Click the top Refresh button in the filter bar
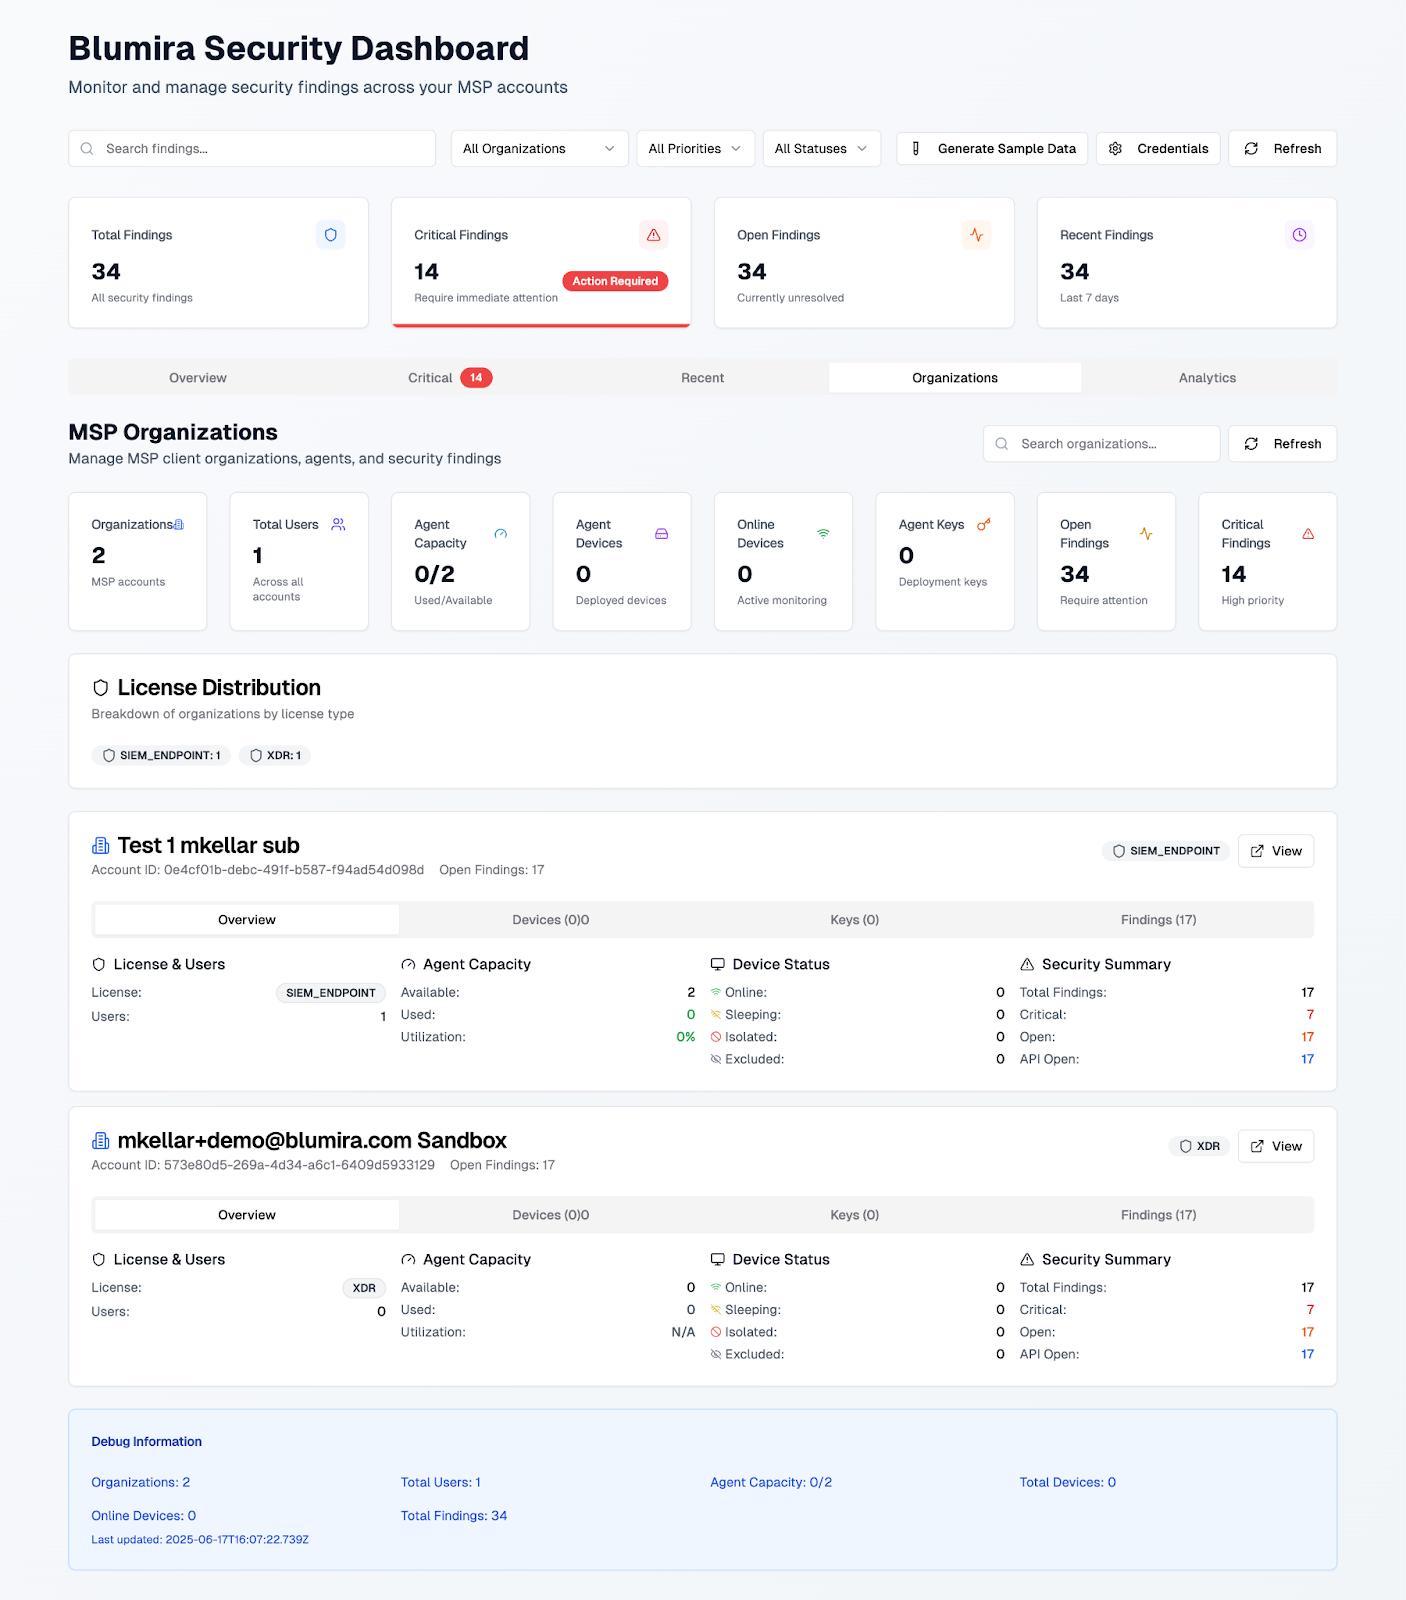Viewport: 1406px width, 1600px height. pos(1283,149)
